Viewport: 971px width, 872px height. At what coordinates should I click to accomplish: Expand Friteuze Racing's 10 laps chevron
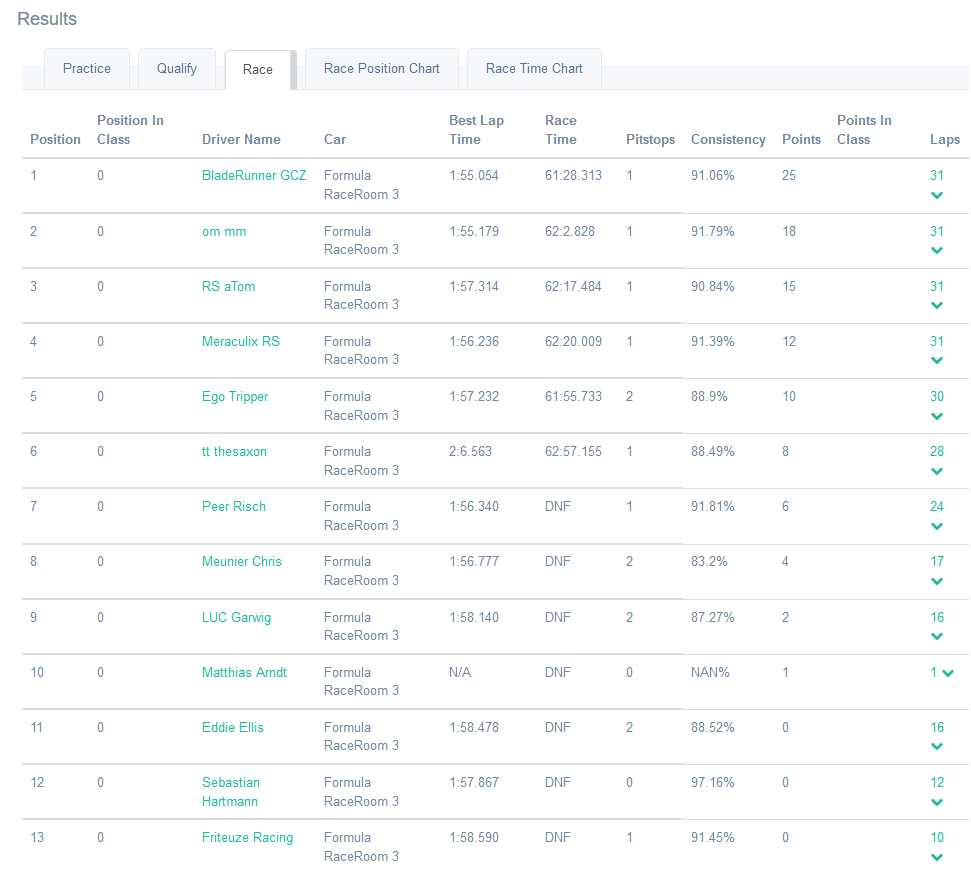coord(937,856)
